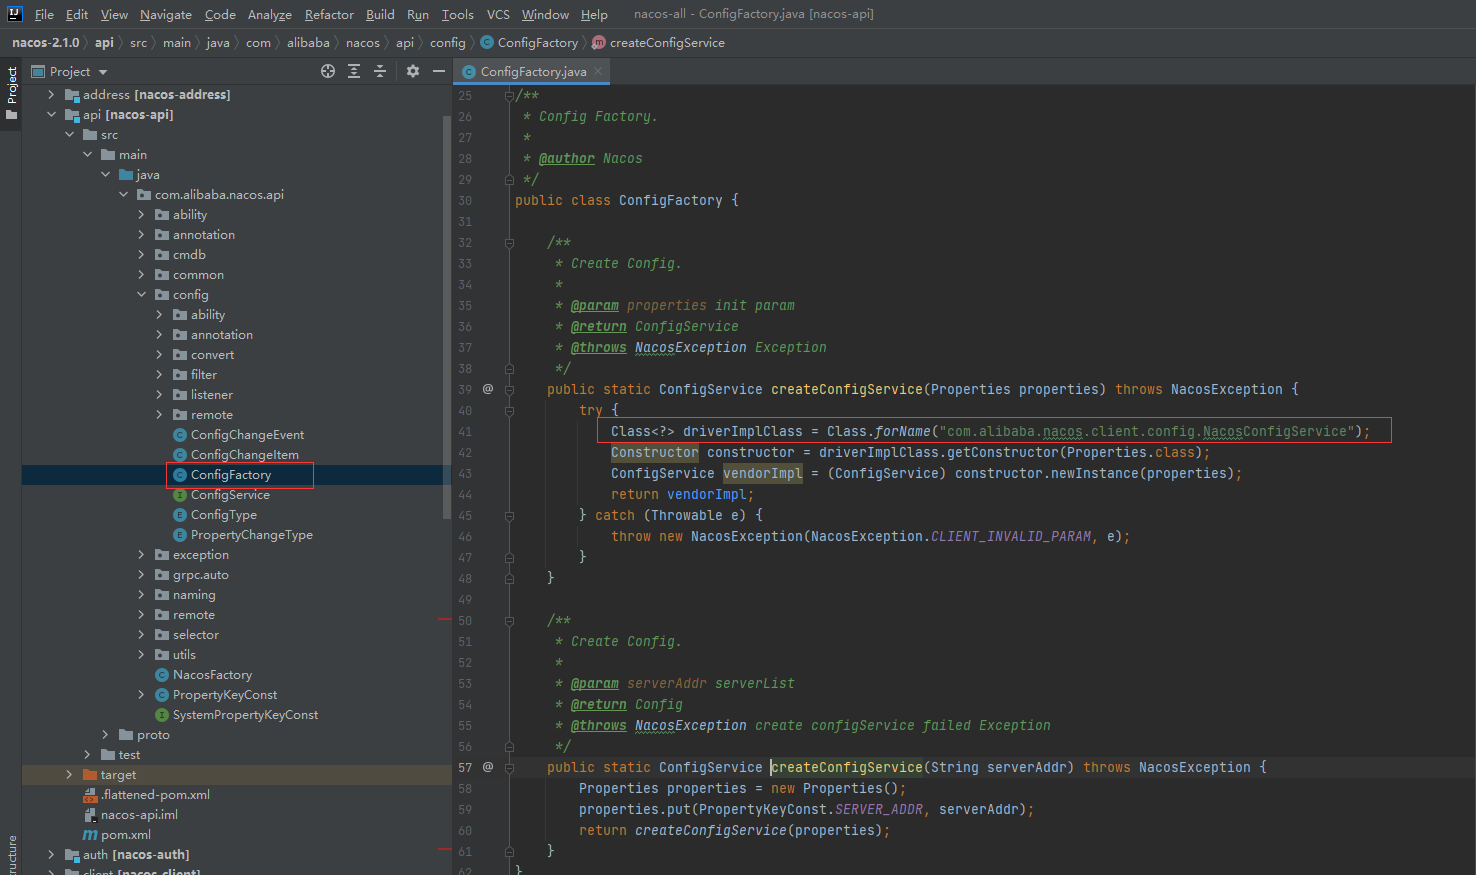Open the Navigate menu
The width and height of the screenshot is (1476, 875).
click(x=166, y=14)
